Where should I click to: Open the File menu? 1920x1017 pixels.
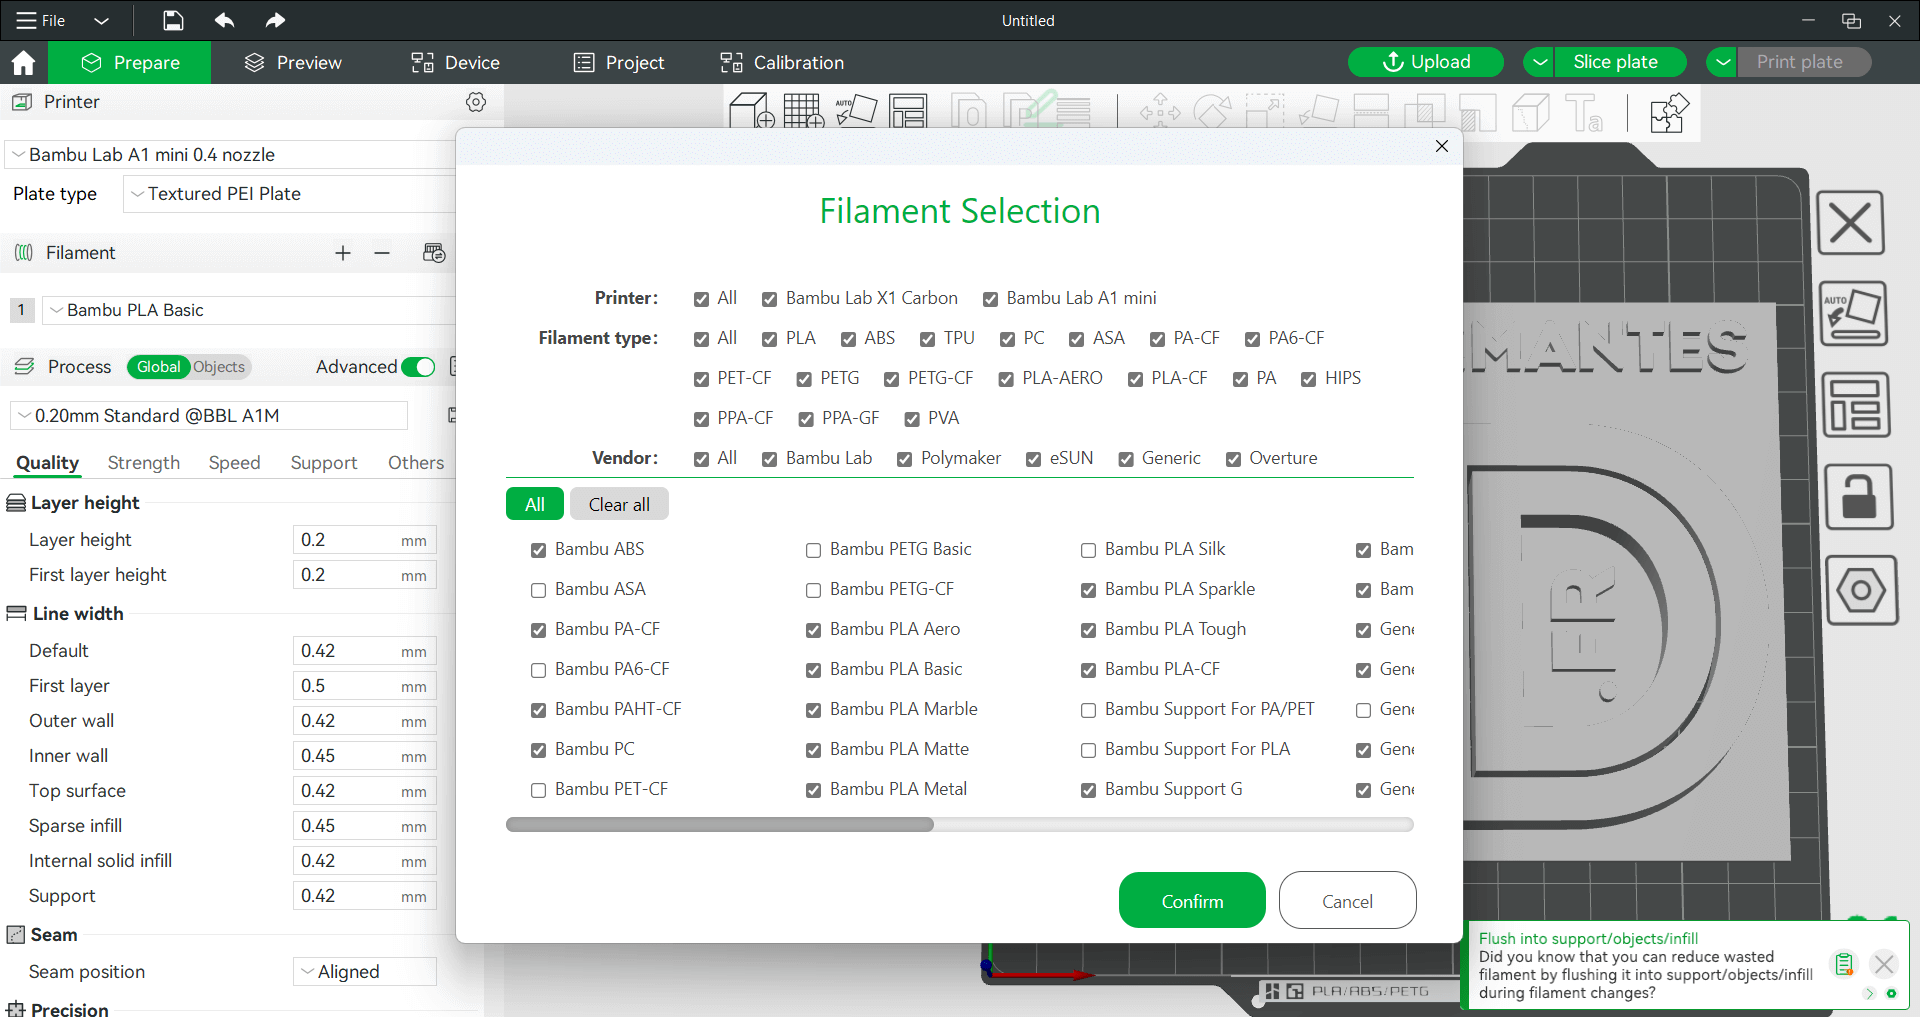41,20
